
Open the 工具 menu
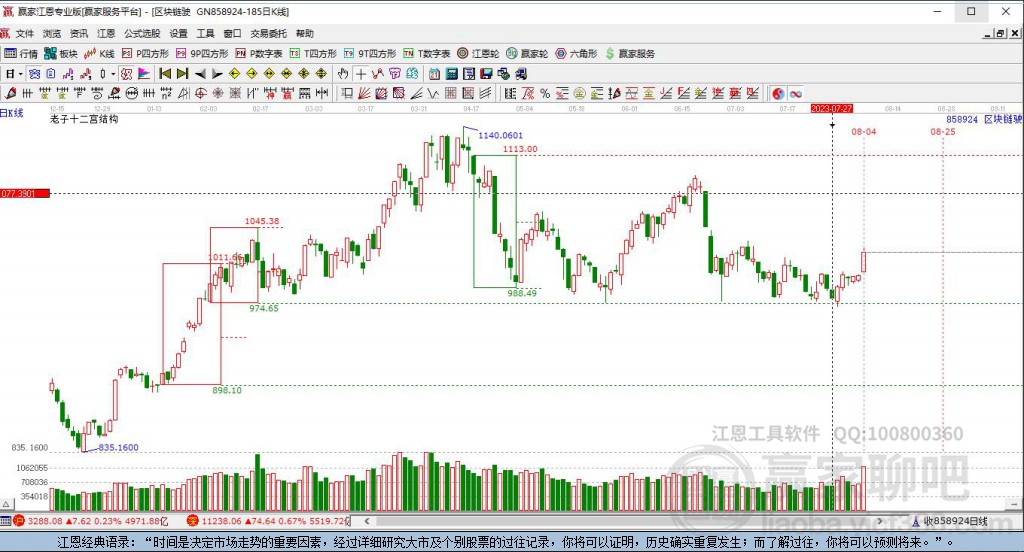coord(205,33)
